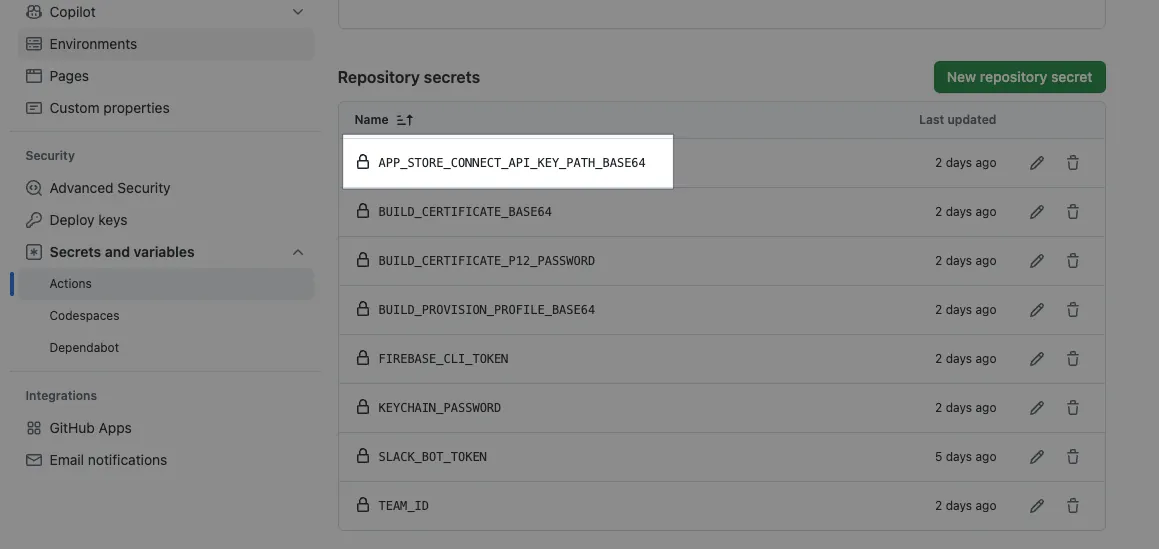Open Email notifications settings
The width and height of the screenshot is (1159, 549).
(x=108, y=460)
